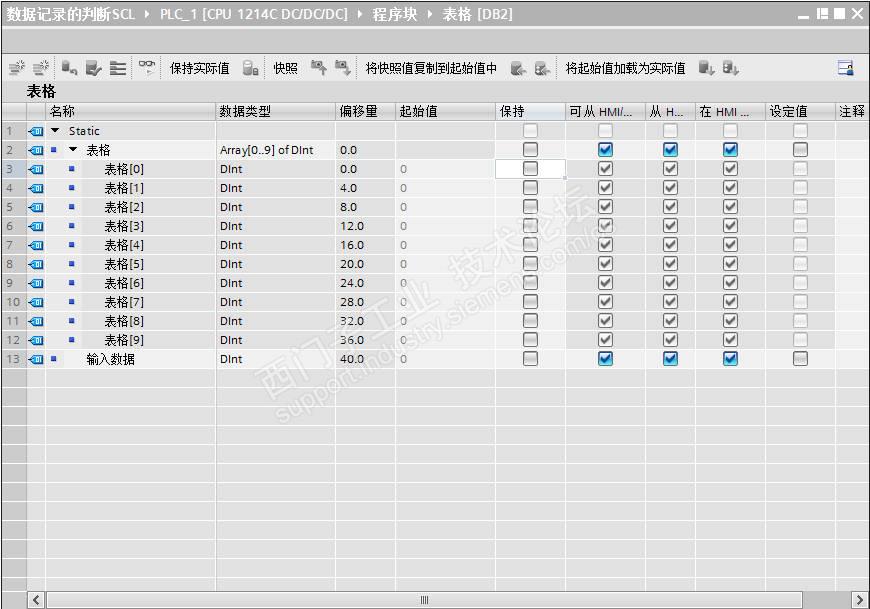Viewport: 870px width, 609px height.
Task: Click row number 7 header
Action: (x=13, y=245)
